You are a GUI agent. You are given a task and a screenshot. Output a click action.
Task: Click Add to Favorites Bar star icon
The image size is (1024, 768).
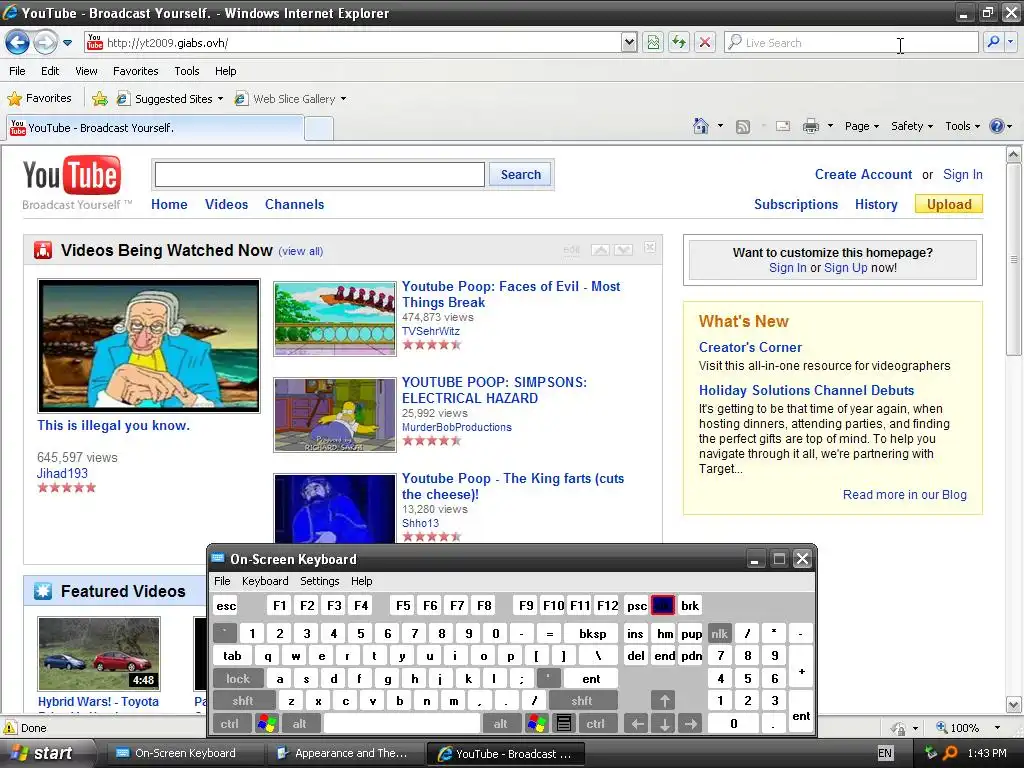coord(99,99)
